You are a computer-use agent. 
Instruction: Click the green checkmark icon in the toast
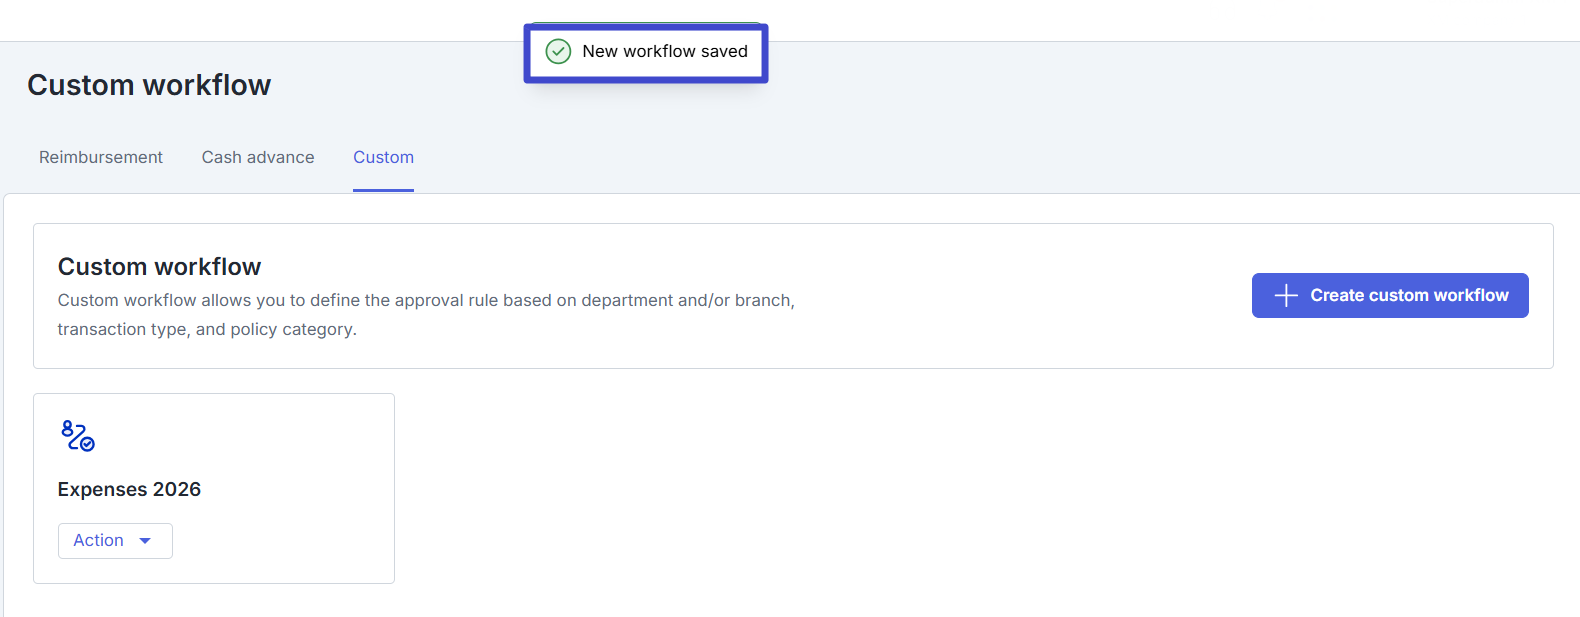click(x=558, y=51)
